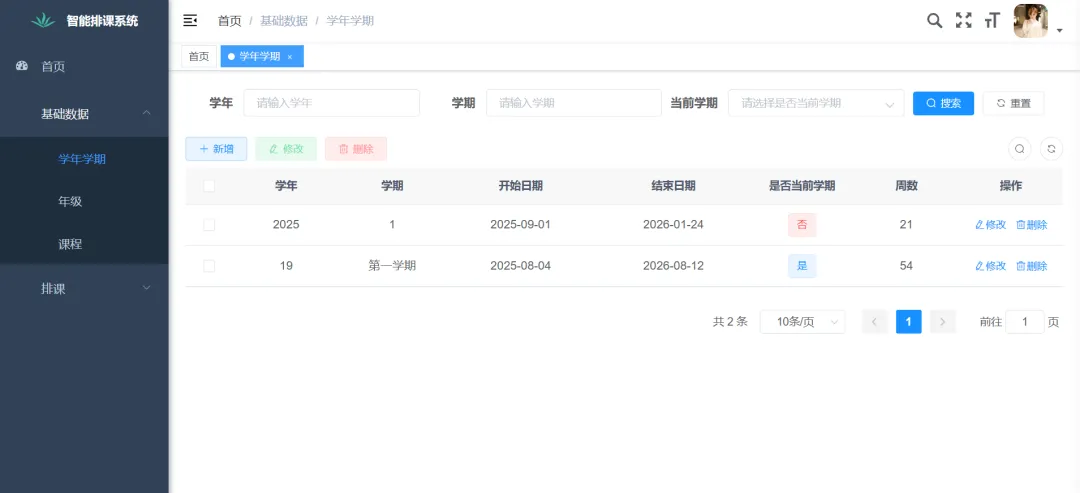Open the font size setting icon
This screenshot has width=1080, height=493.
(x=992, y=20)
